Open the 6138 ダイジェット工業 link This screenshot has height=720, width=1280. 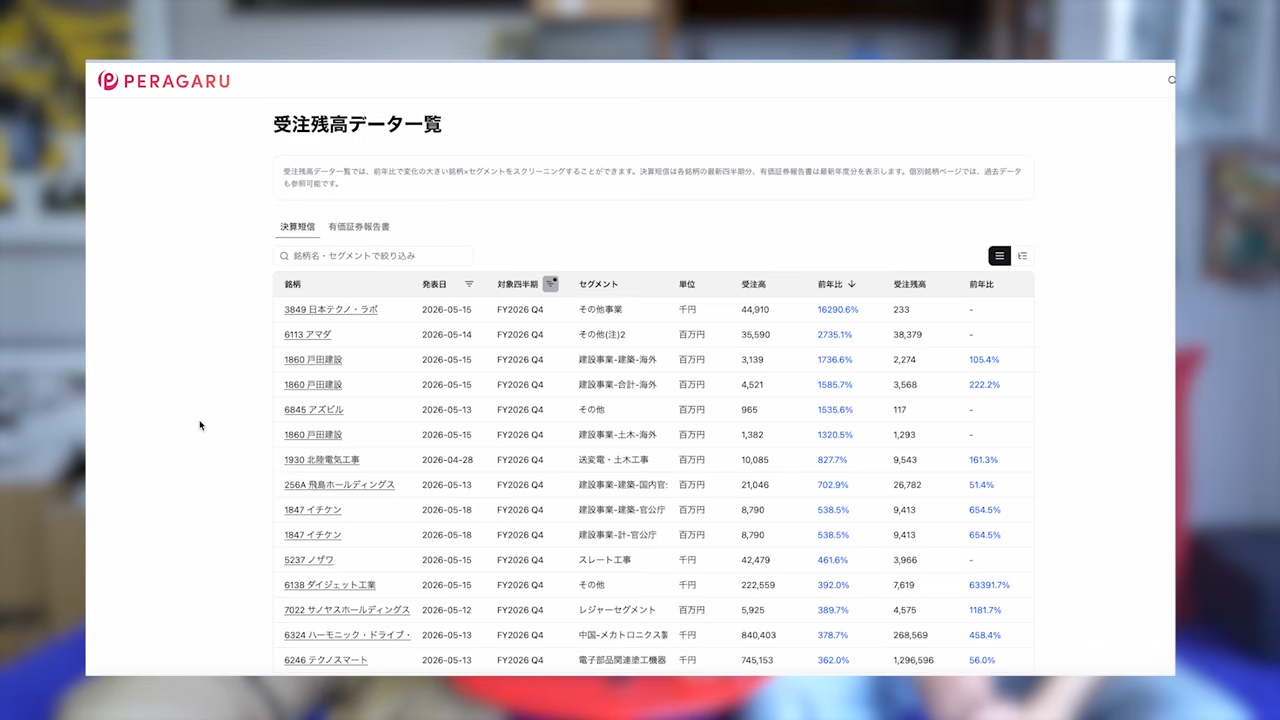point(330,585)
